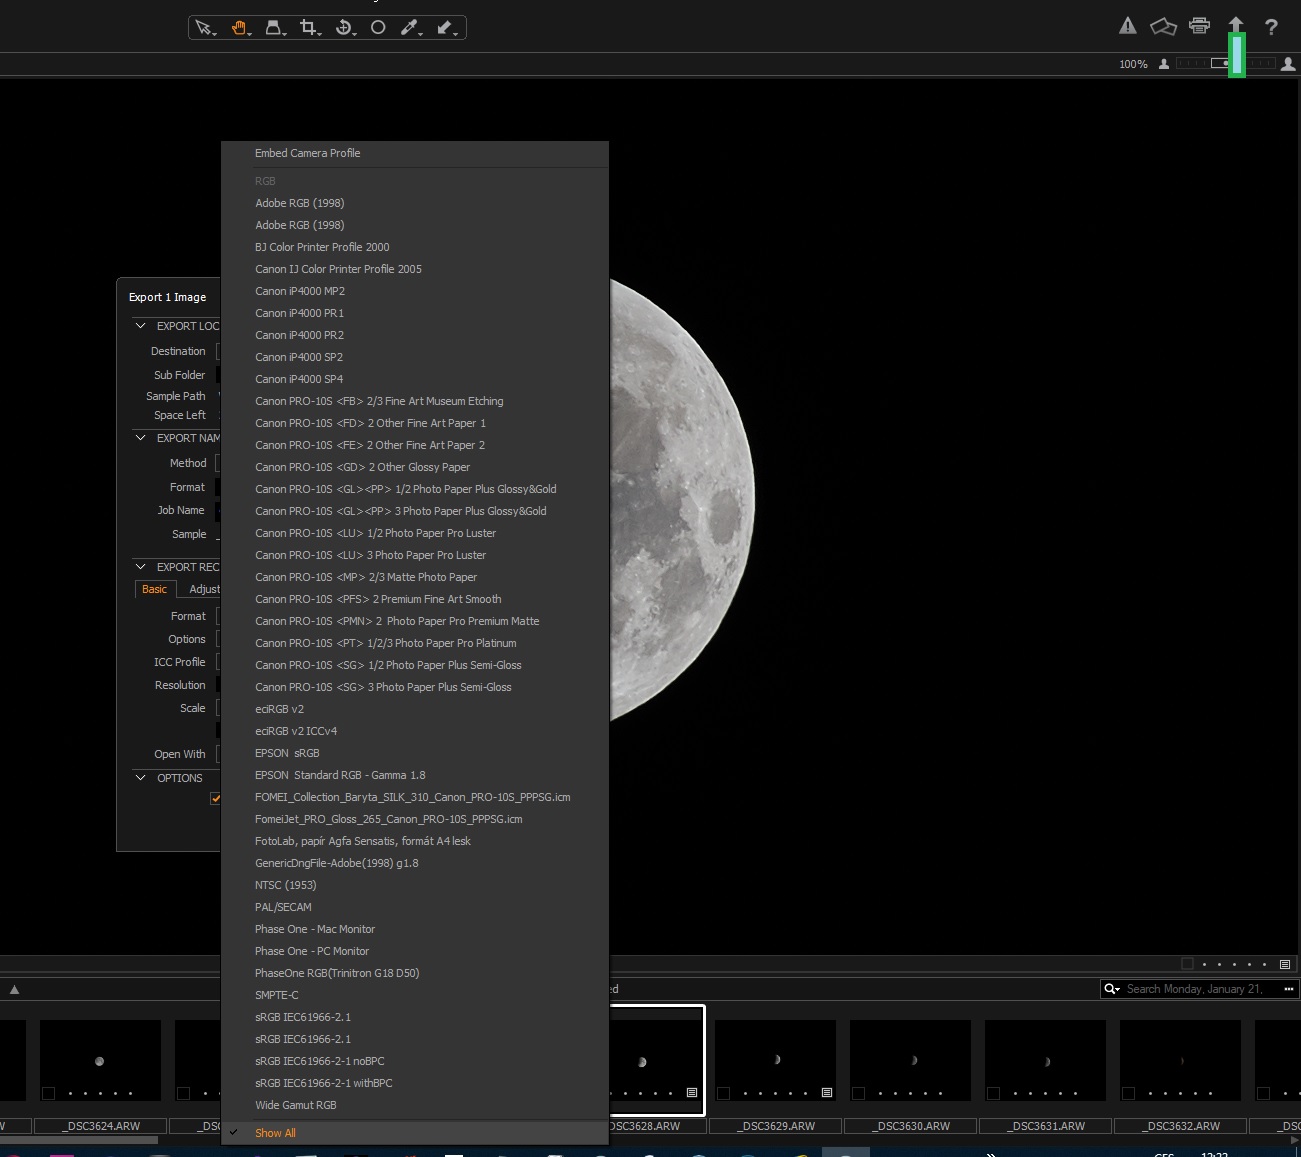Switch to the Basic tab
This screenshot has width=1301, height=1157.
click(154, 589)
